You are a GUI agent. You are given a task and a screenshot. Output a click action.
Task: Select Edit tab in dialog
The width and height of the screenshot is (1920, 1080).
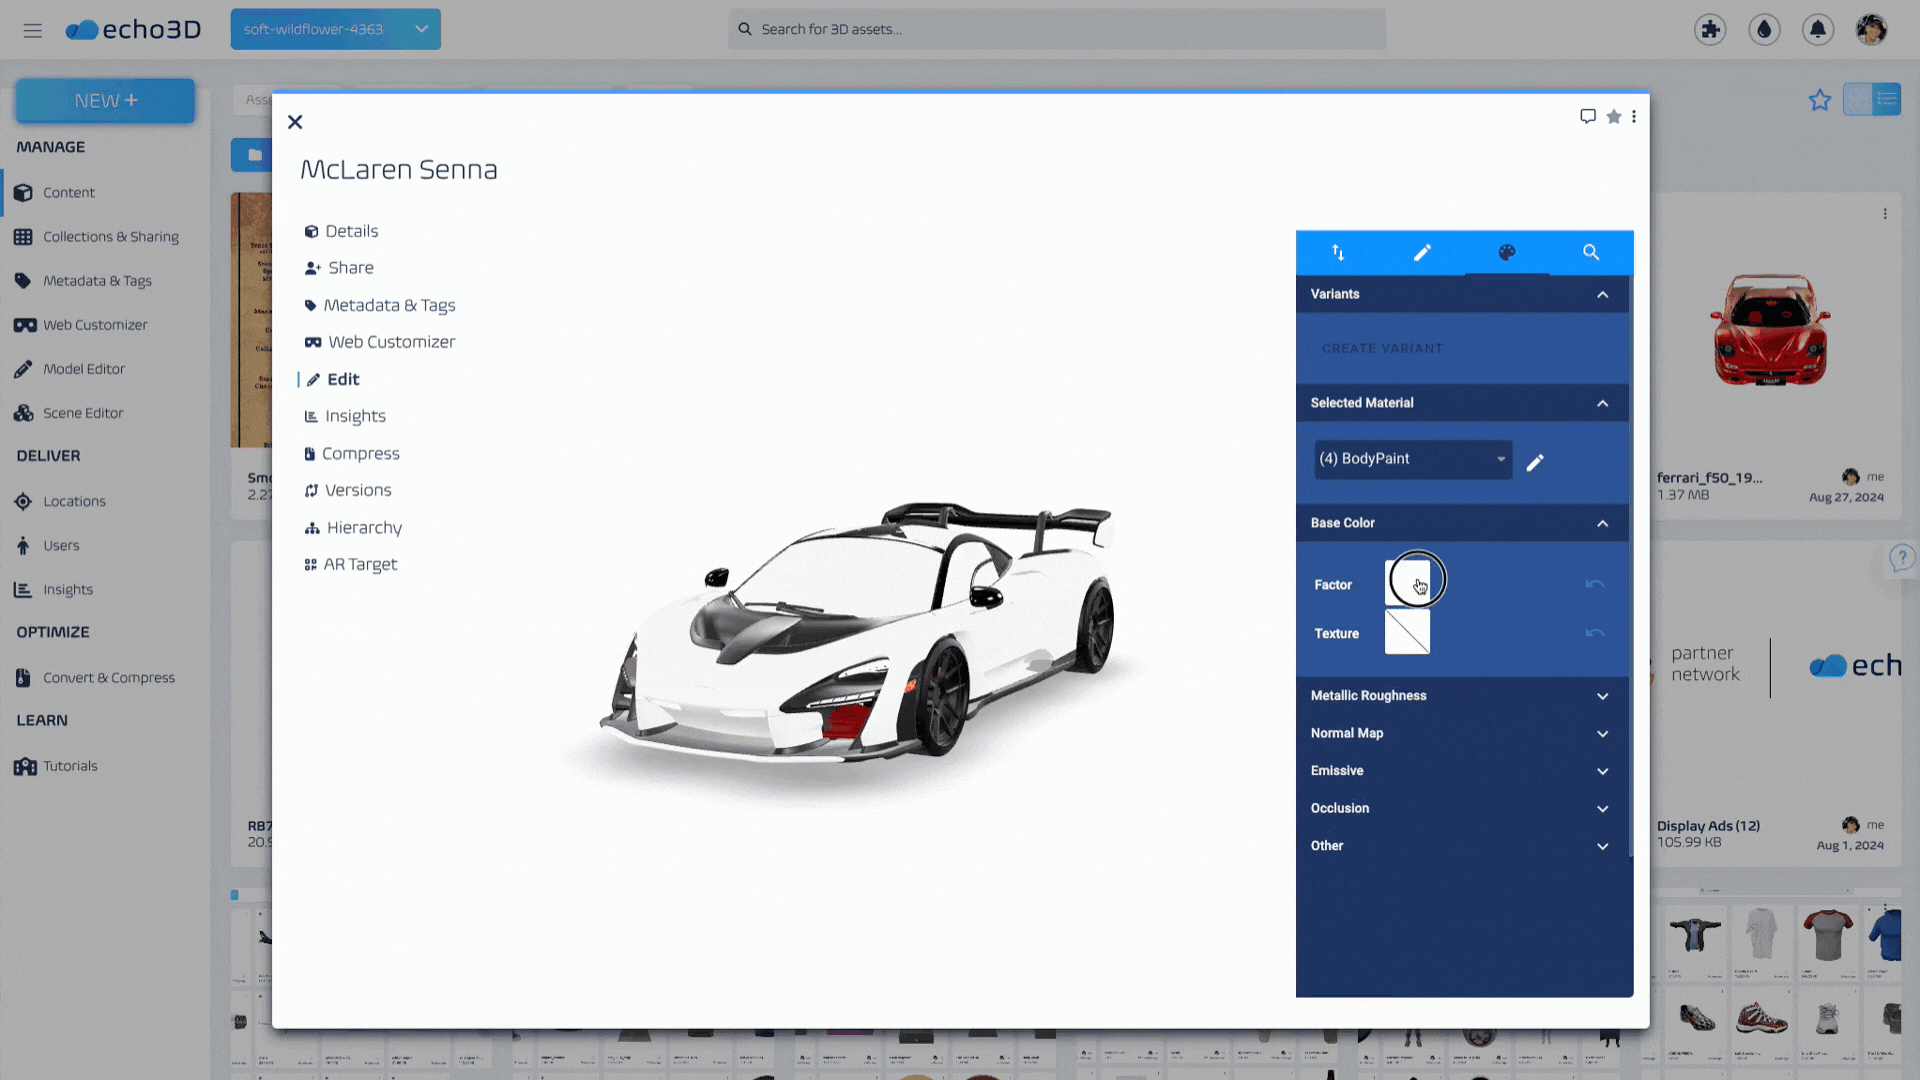(332, 379)
